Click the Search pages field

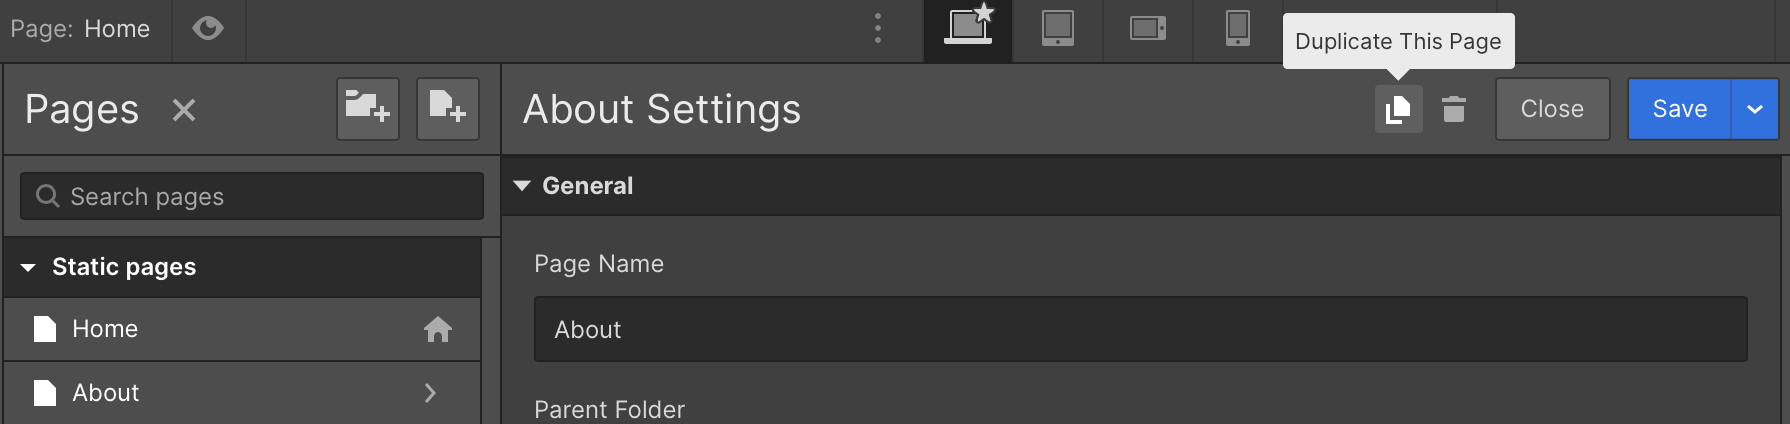click(x=252, y=196)
